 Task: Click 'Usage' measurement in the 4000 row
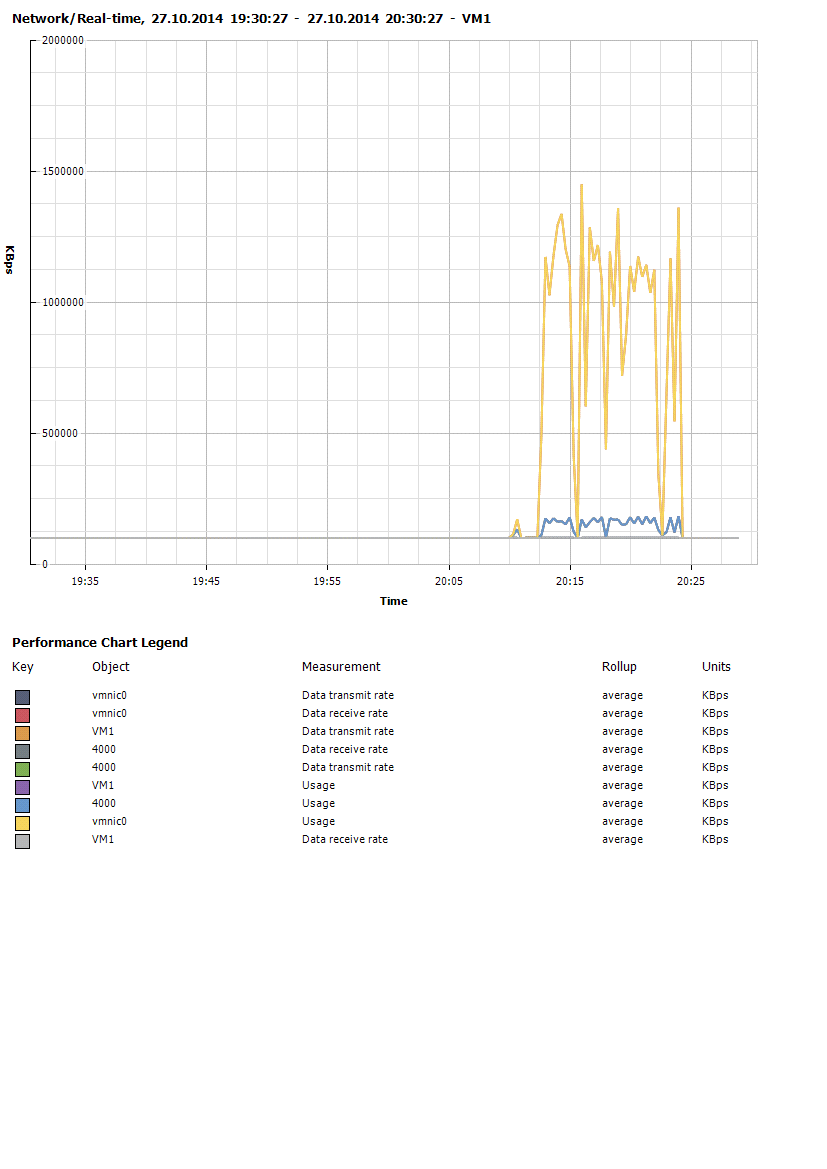coord(318,803)
